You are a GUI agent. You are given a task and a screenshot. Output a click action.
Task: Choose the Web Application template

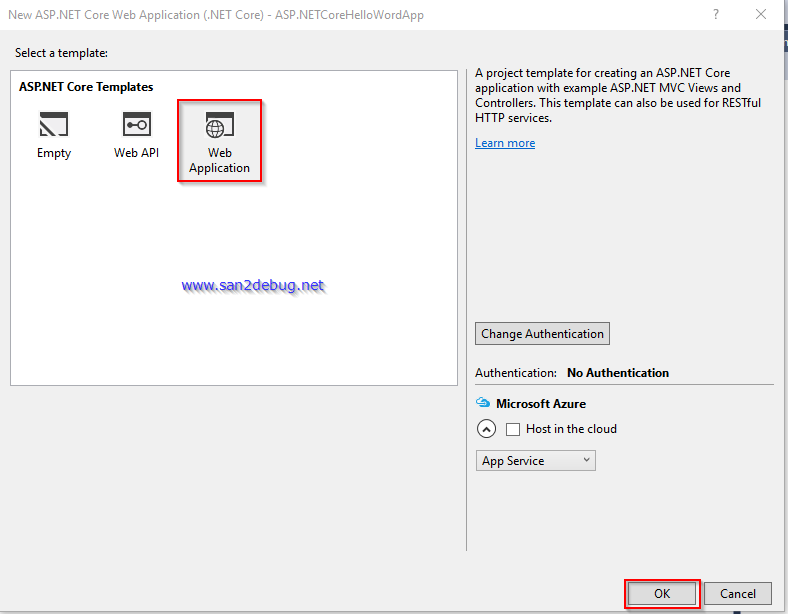point(220,141)
